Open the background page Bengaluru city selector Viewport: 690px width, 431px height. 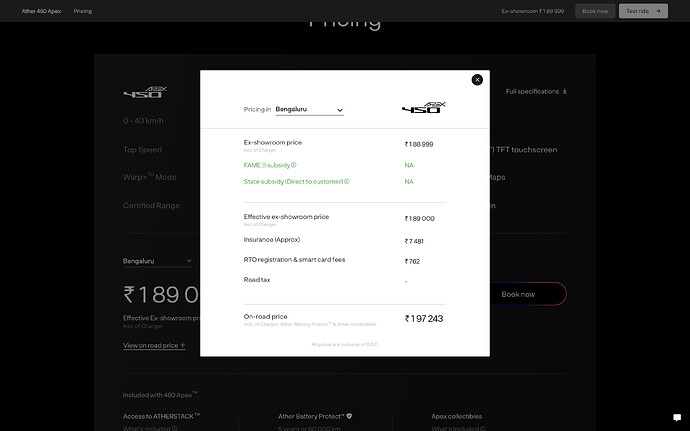157,261
